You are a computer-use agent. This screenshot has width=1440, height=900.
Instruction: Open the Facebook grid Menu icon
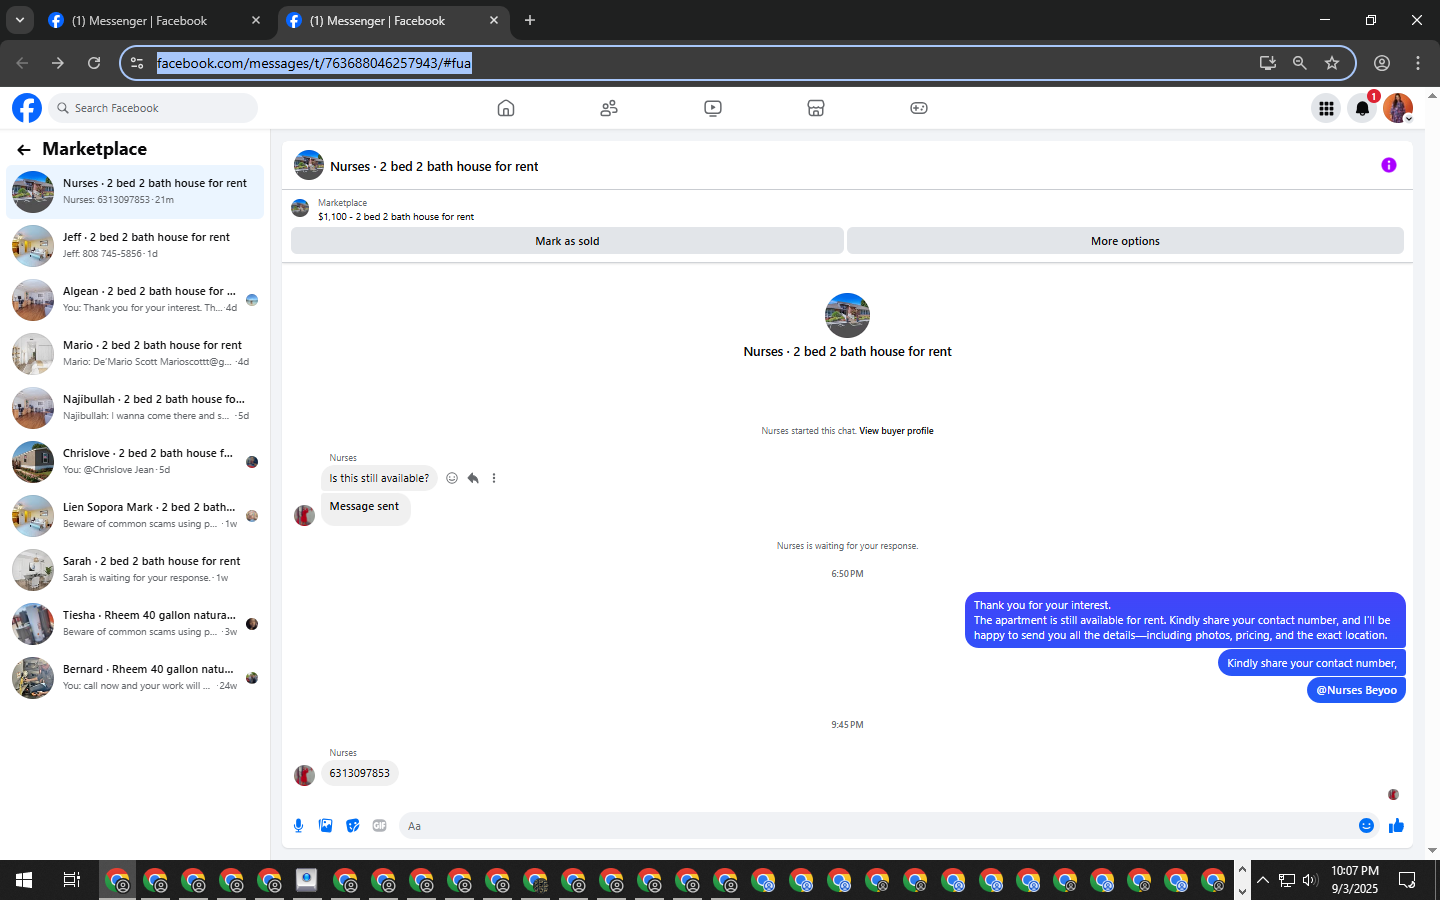[1326, 108]
